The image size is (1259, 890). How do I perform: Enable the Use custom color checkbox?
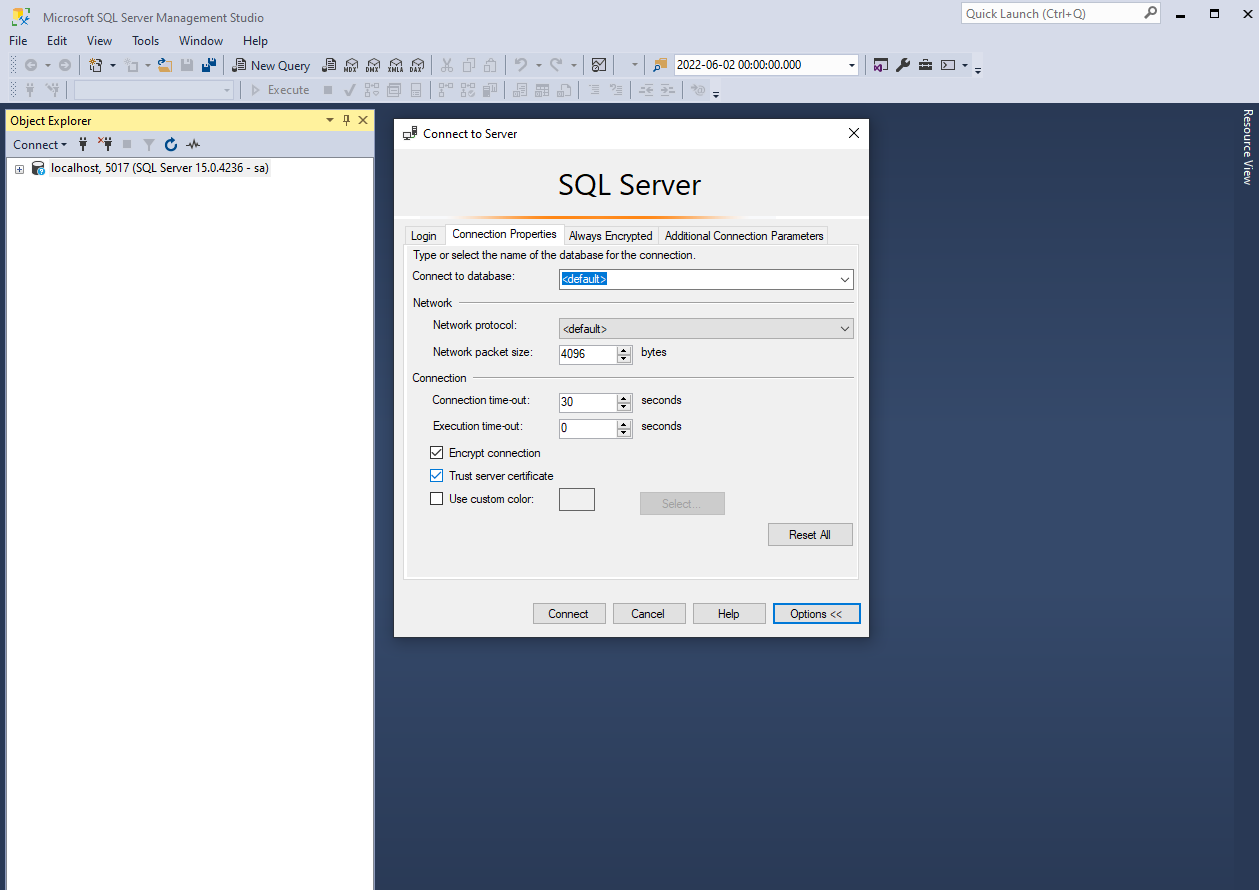(x=436, y=499)
